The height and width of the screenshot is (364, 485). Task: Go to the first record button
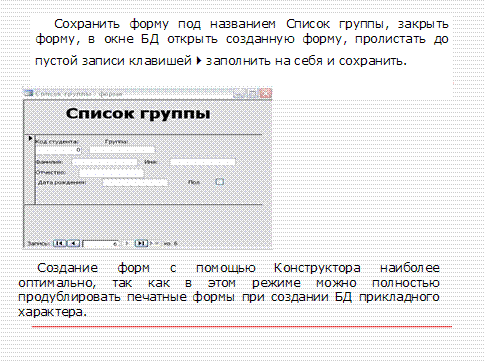pyautogui.click(x=60, y=243)
